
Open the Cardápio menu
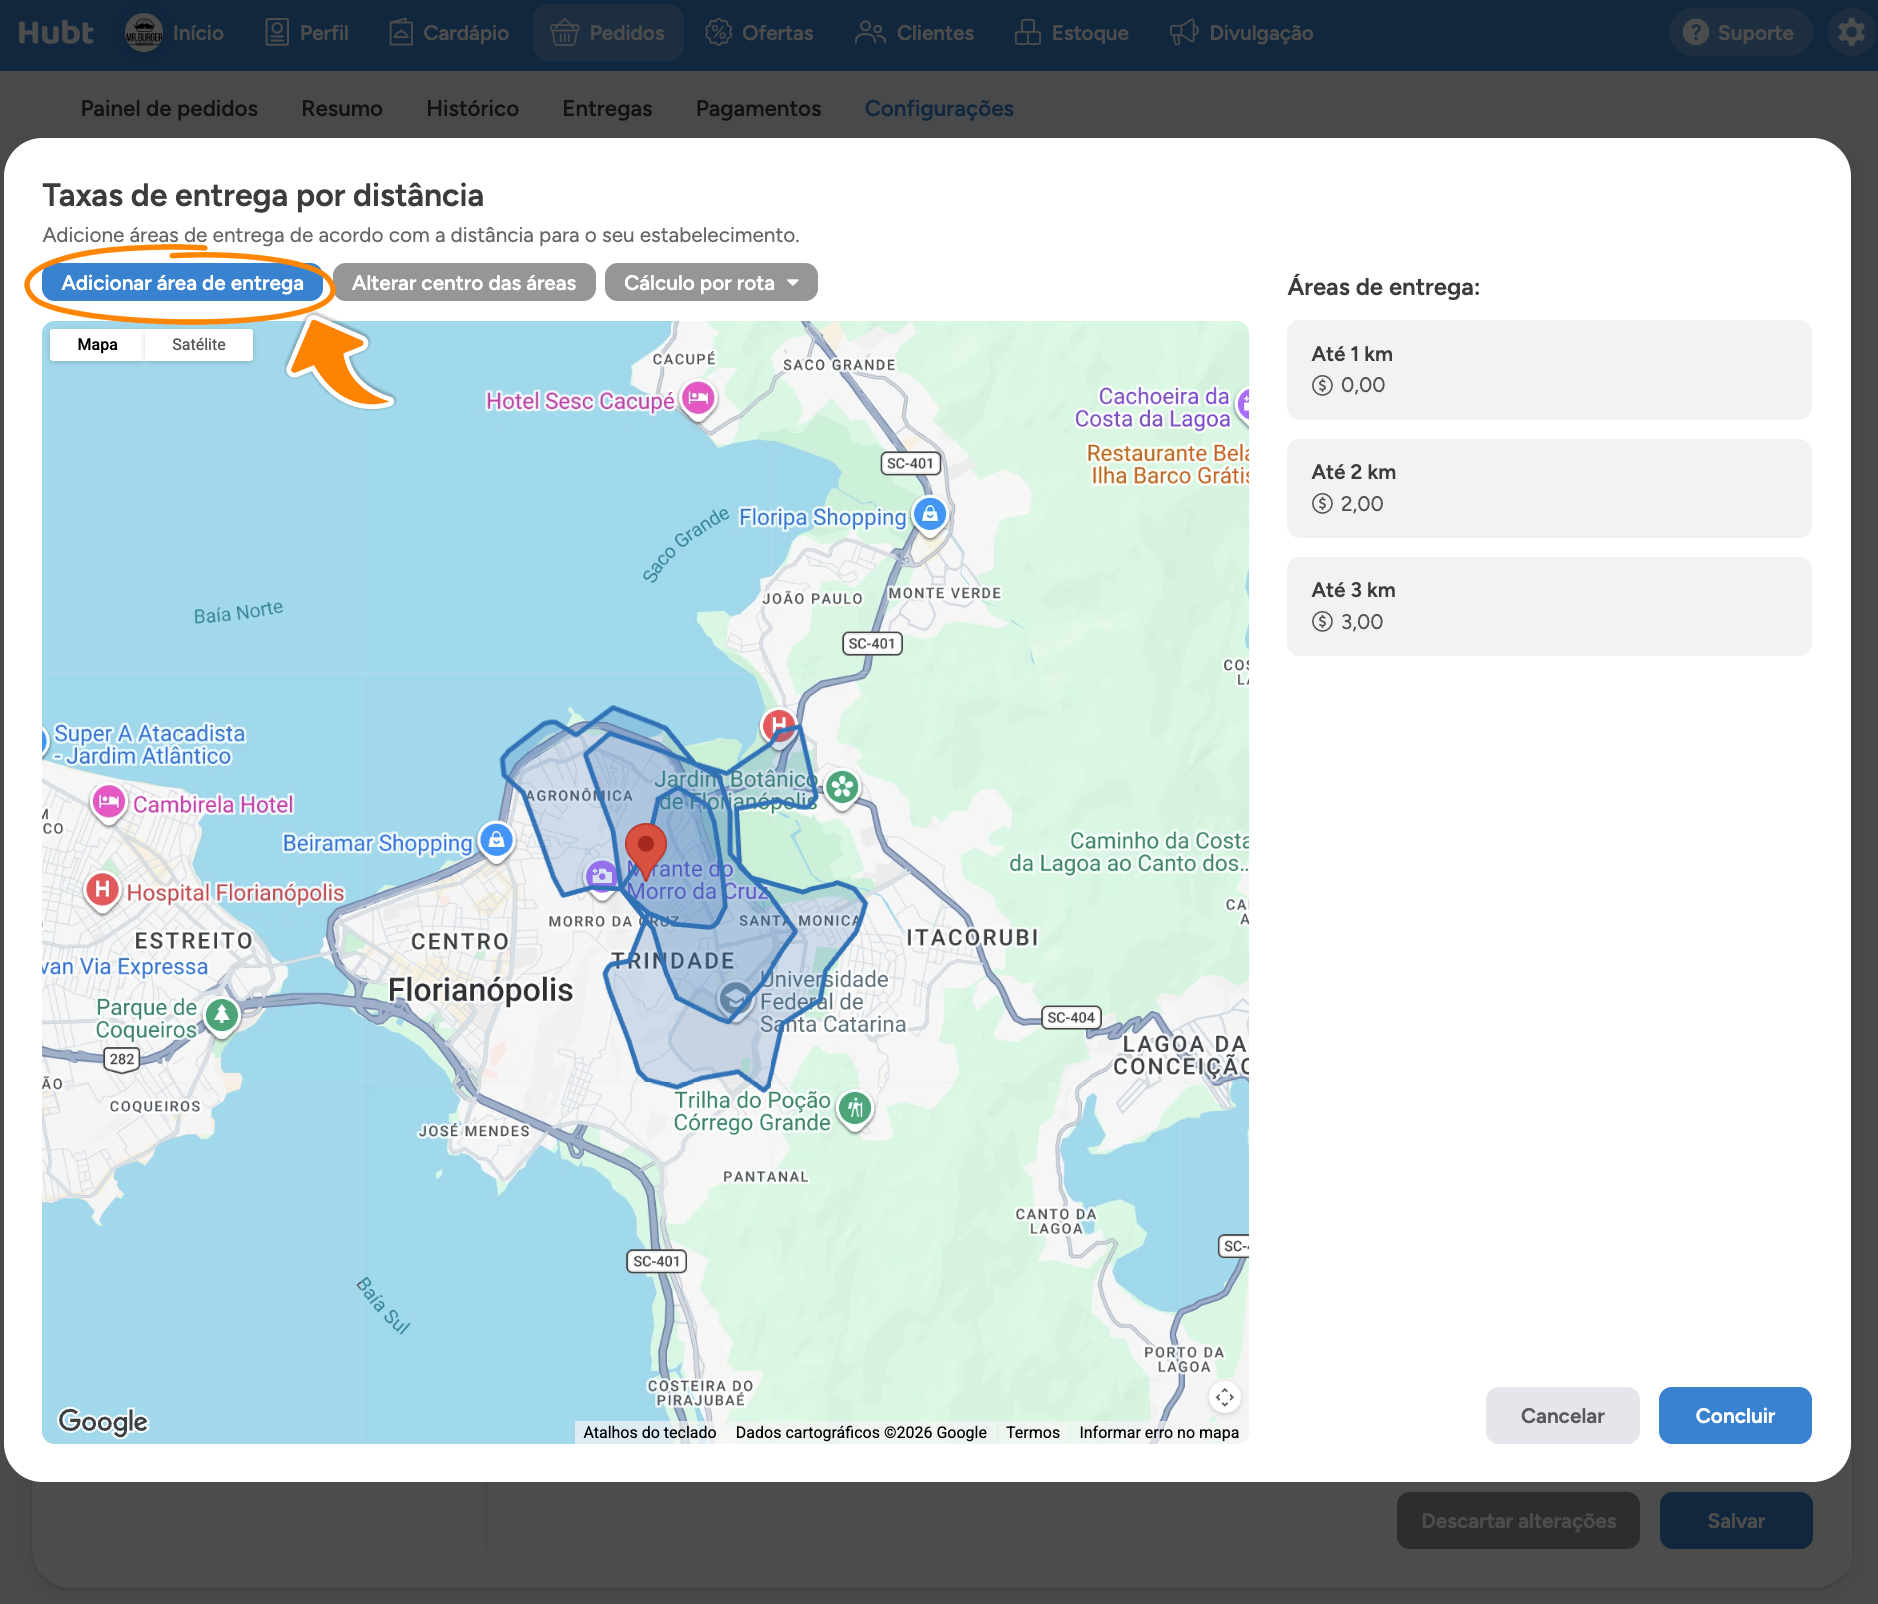click(x=449, y=33)
